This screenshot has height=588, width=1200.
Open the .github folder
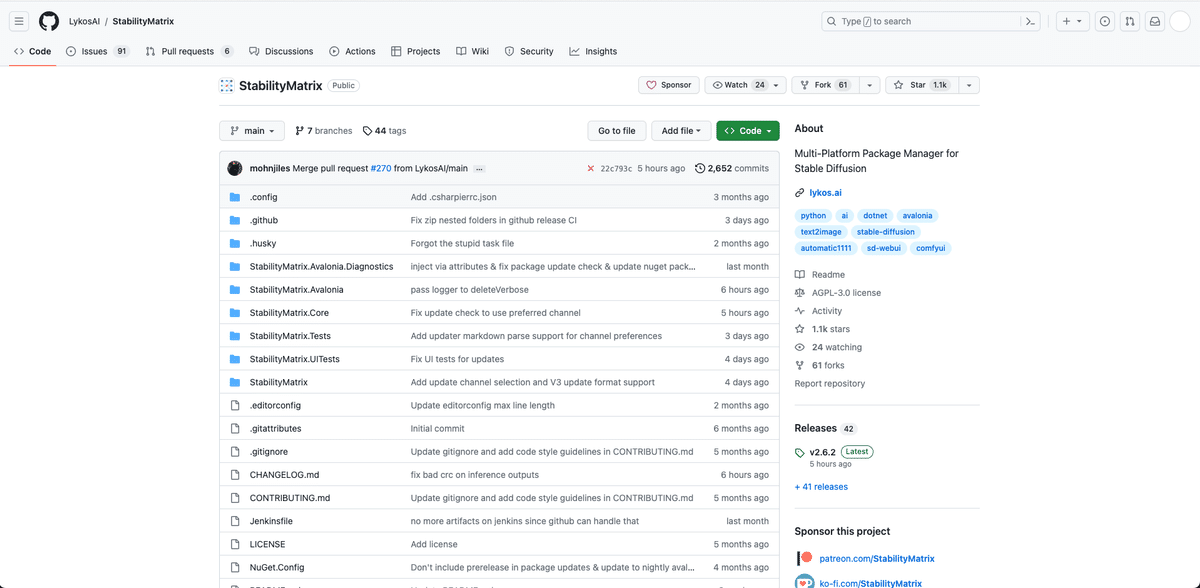click(x=264, y=220)
